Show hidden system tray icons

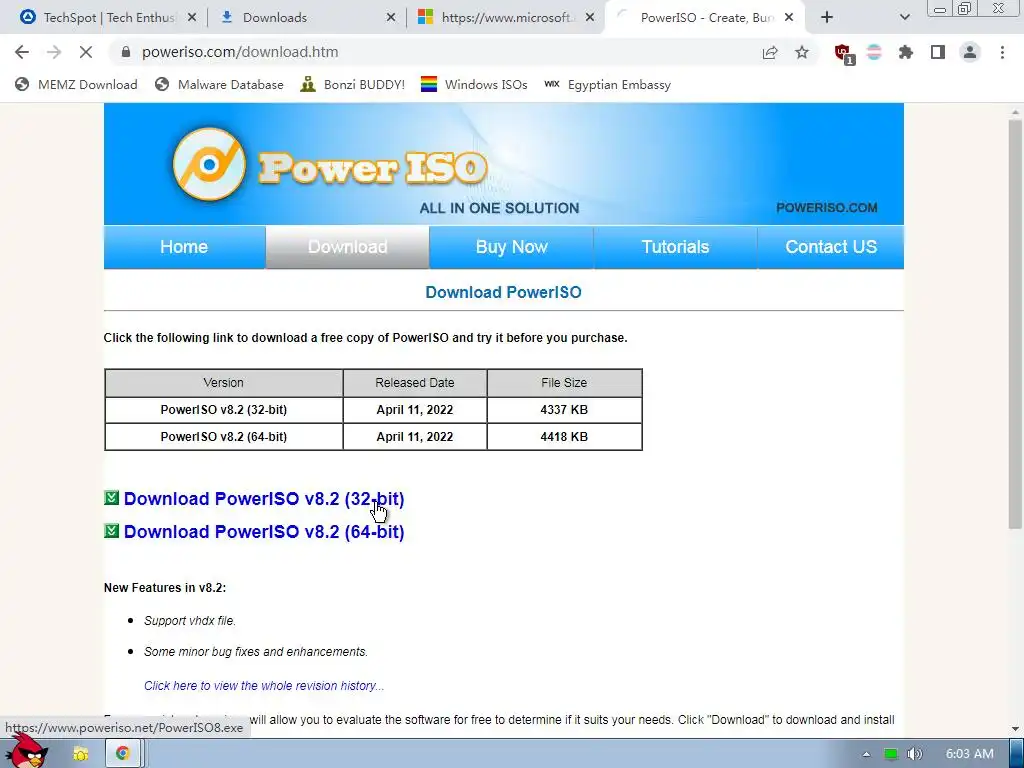pyautogui.click(x=866, y=754)
